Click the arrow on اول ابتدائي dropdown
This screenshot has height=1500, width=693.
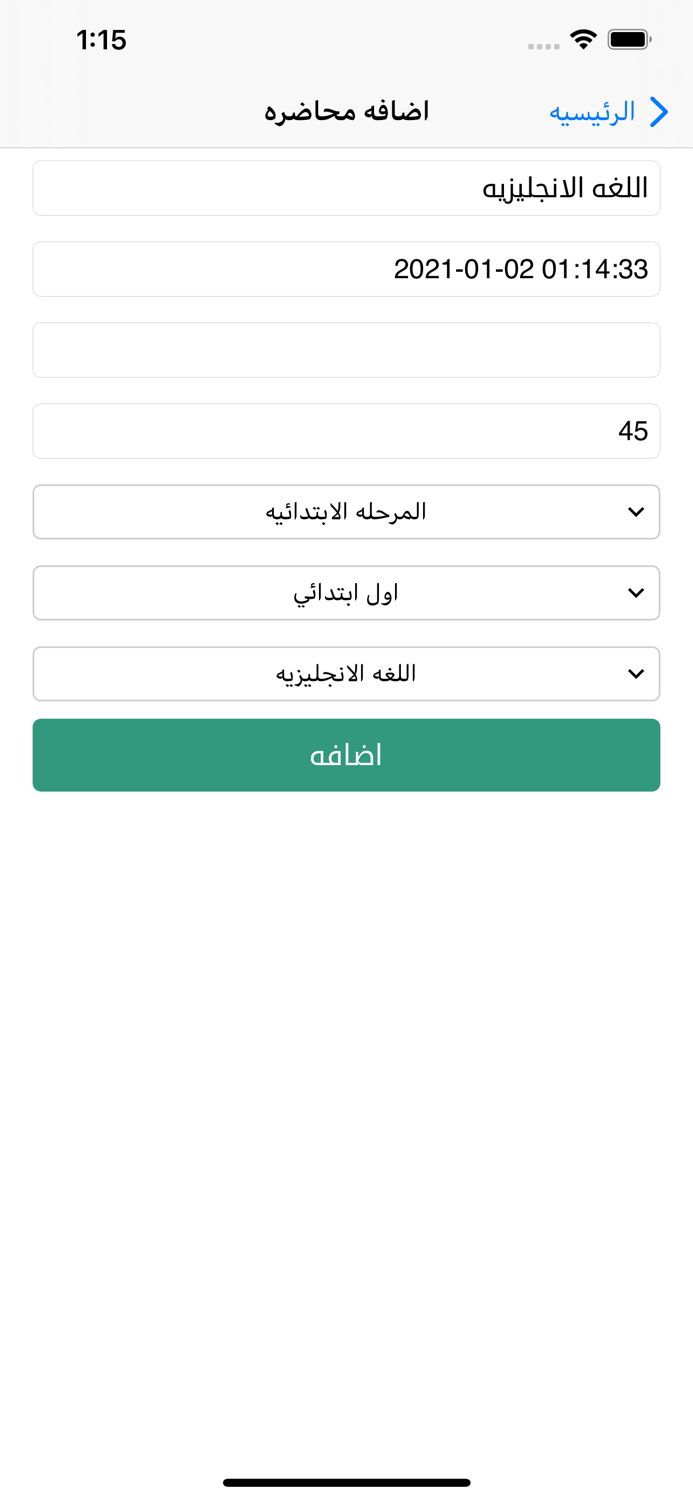tap(636, 593)
